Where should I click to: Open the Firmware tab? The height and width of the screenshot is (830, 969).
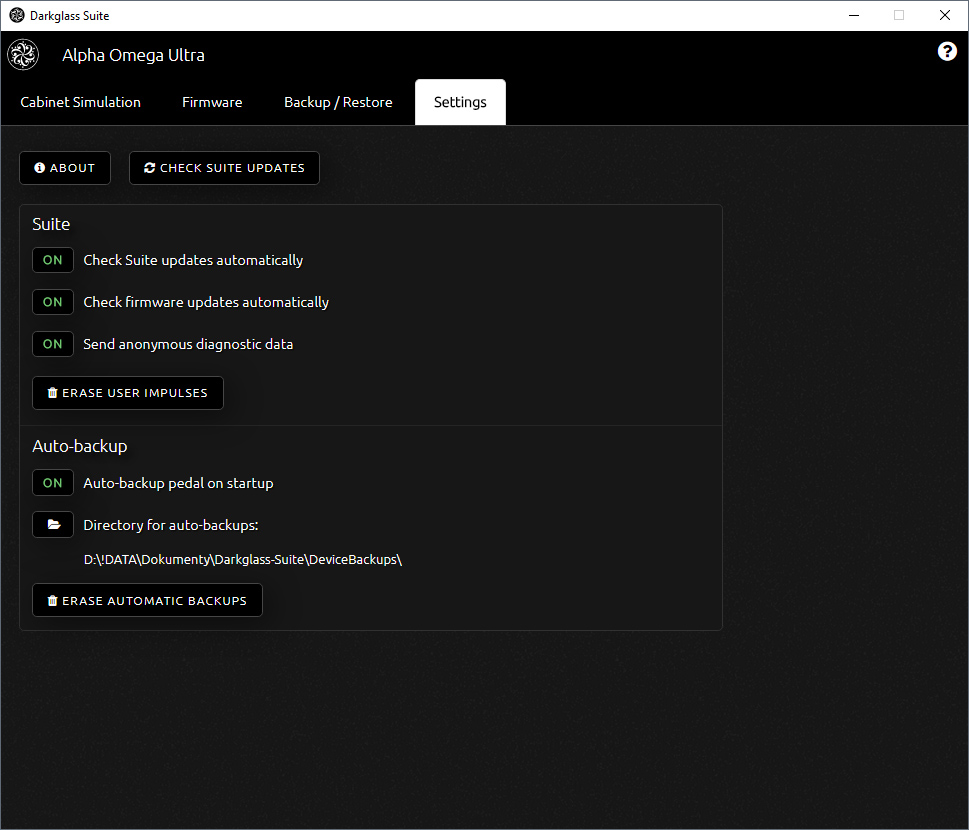212,102
